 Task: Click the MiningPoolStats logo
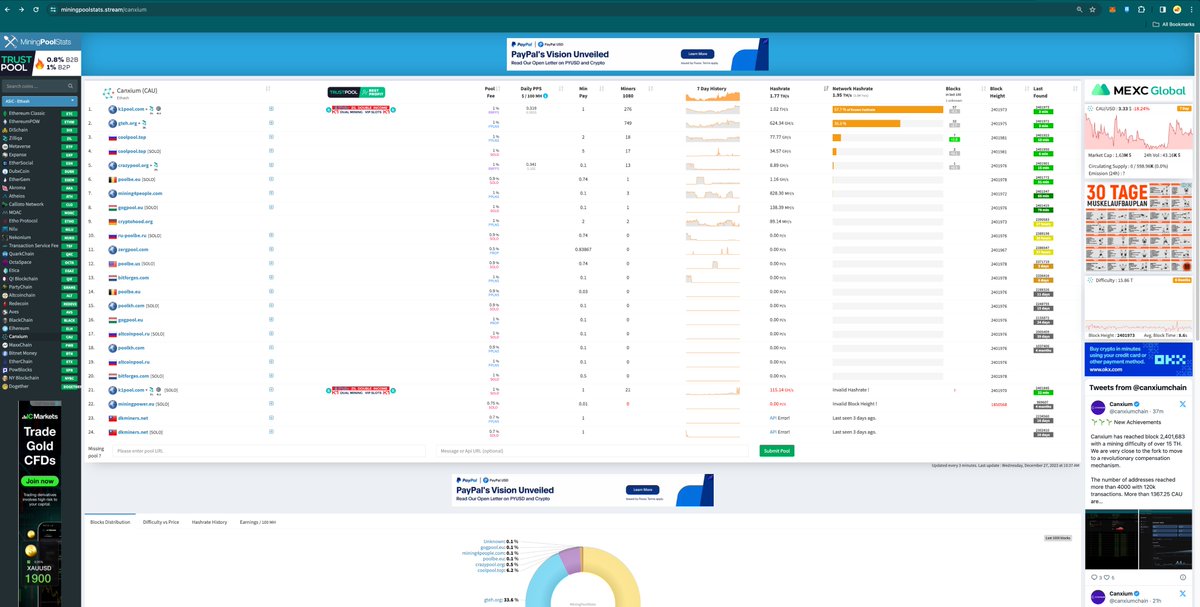40,43
